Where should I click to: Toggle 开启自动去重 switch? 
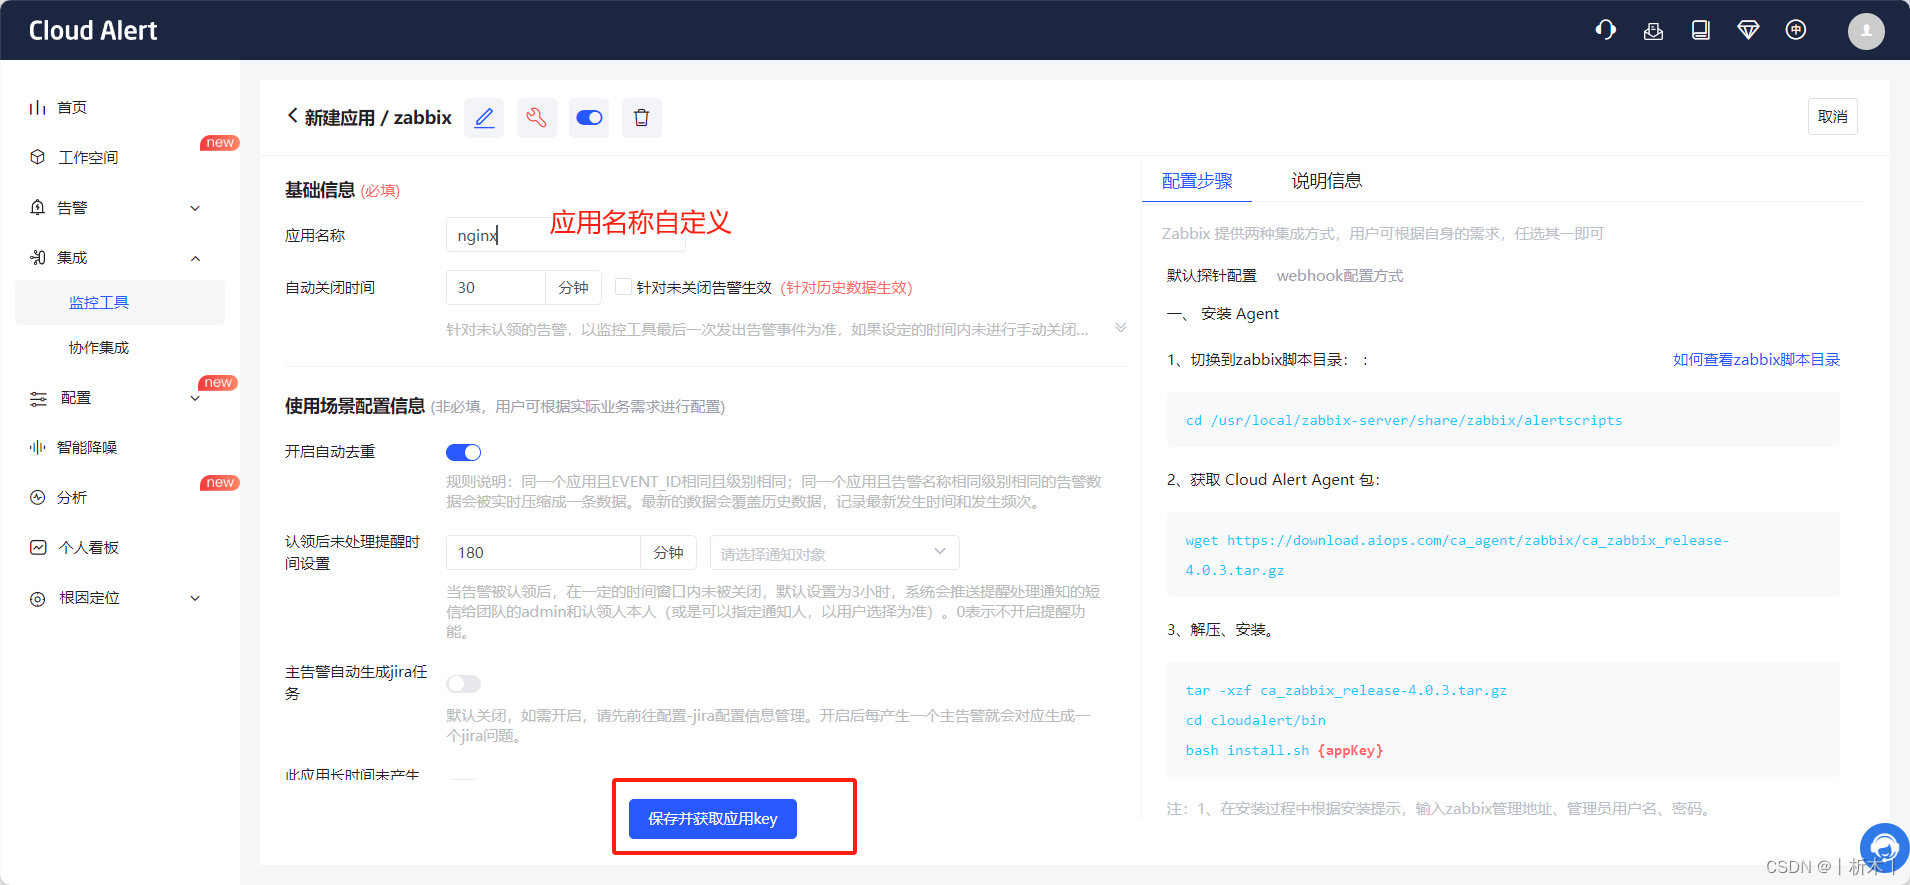463,452
